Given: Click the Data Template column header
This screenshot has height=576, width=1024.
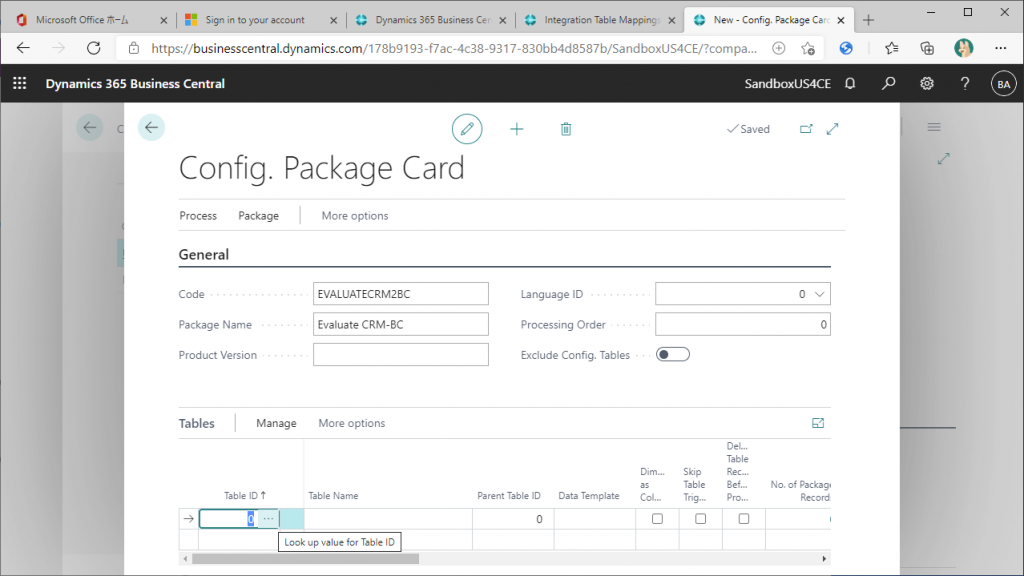Looking at the screenshot, I should click(588, 496).
